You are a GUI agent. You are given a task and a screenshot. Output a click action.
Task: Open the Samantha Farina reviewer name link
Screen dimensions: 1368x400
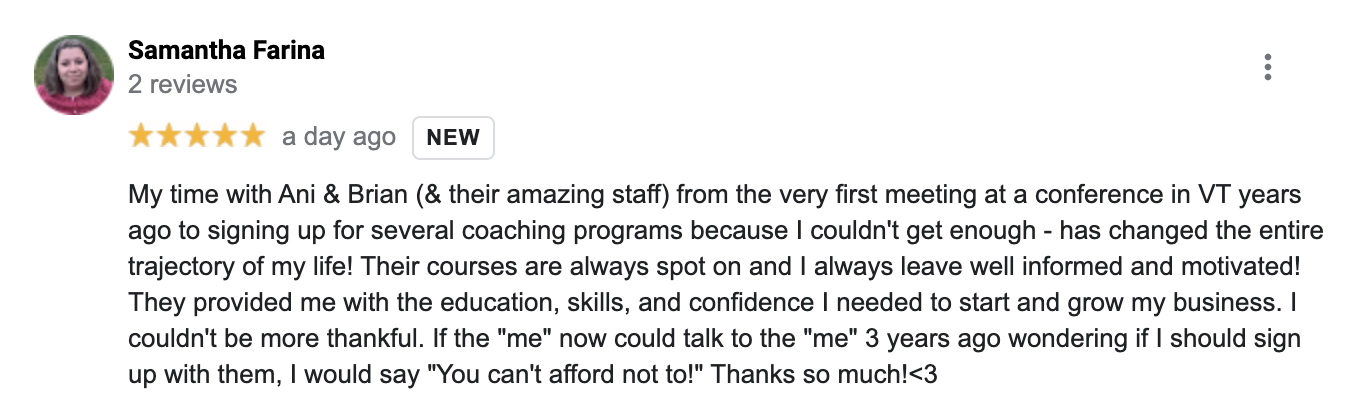pos(226,51)
